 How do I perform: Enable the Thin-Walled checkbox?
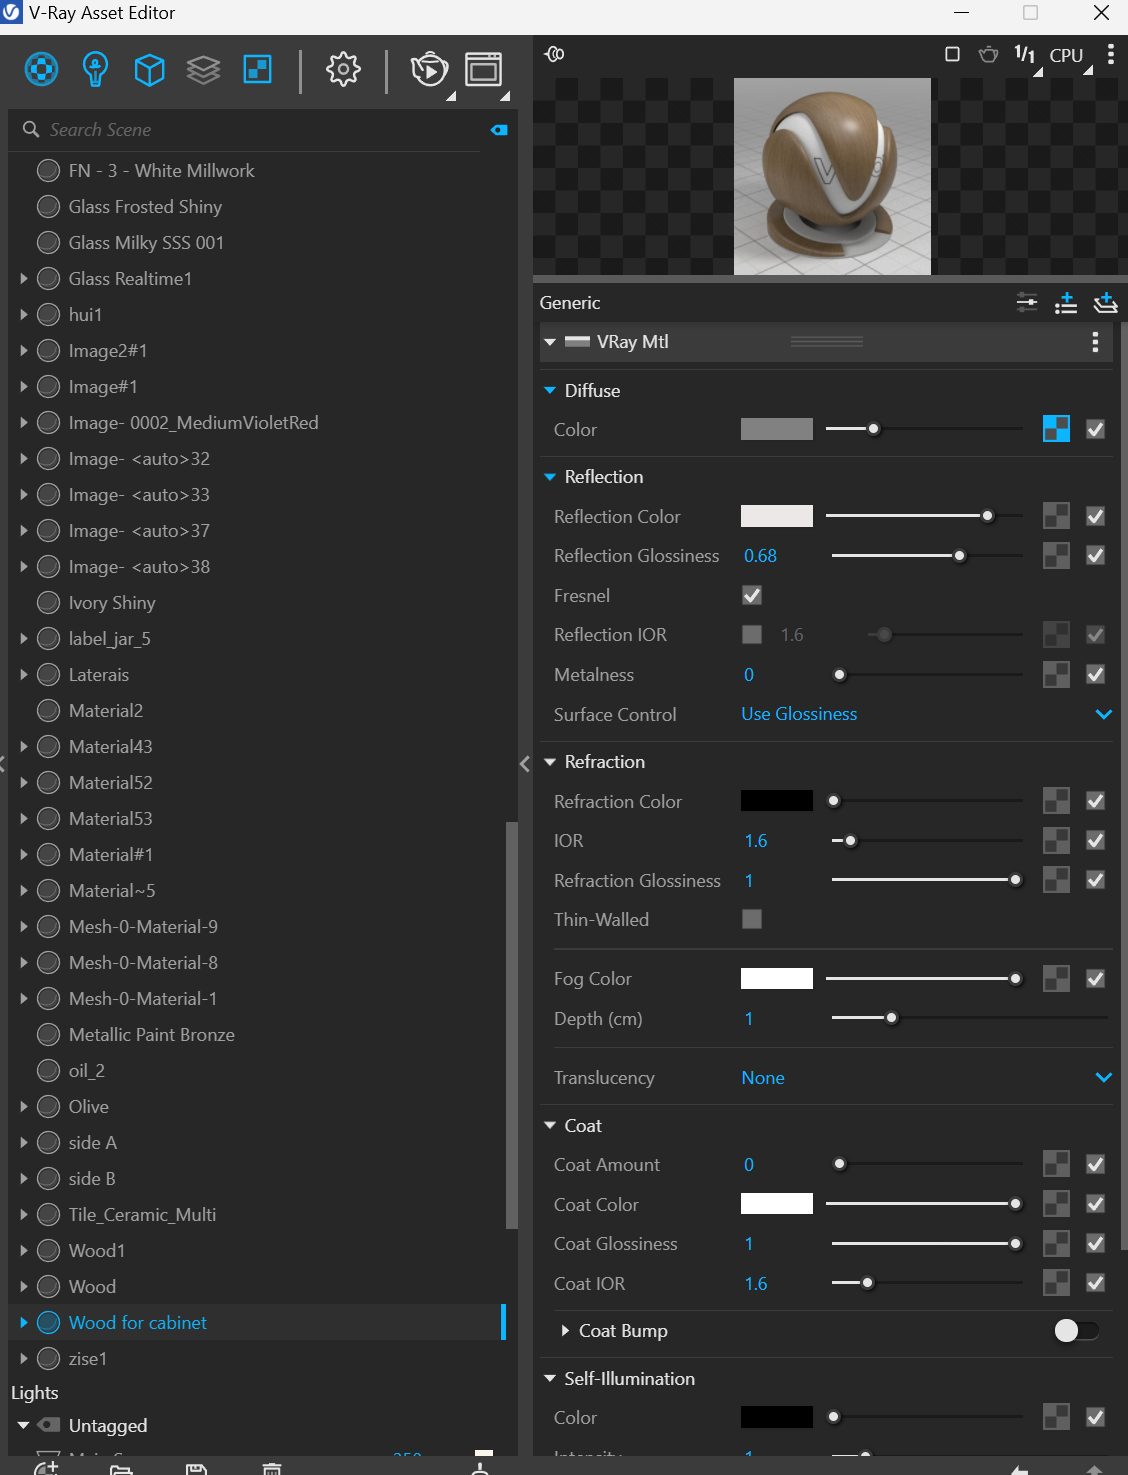tap(752, 919)
